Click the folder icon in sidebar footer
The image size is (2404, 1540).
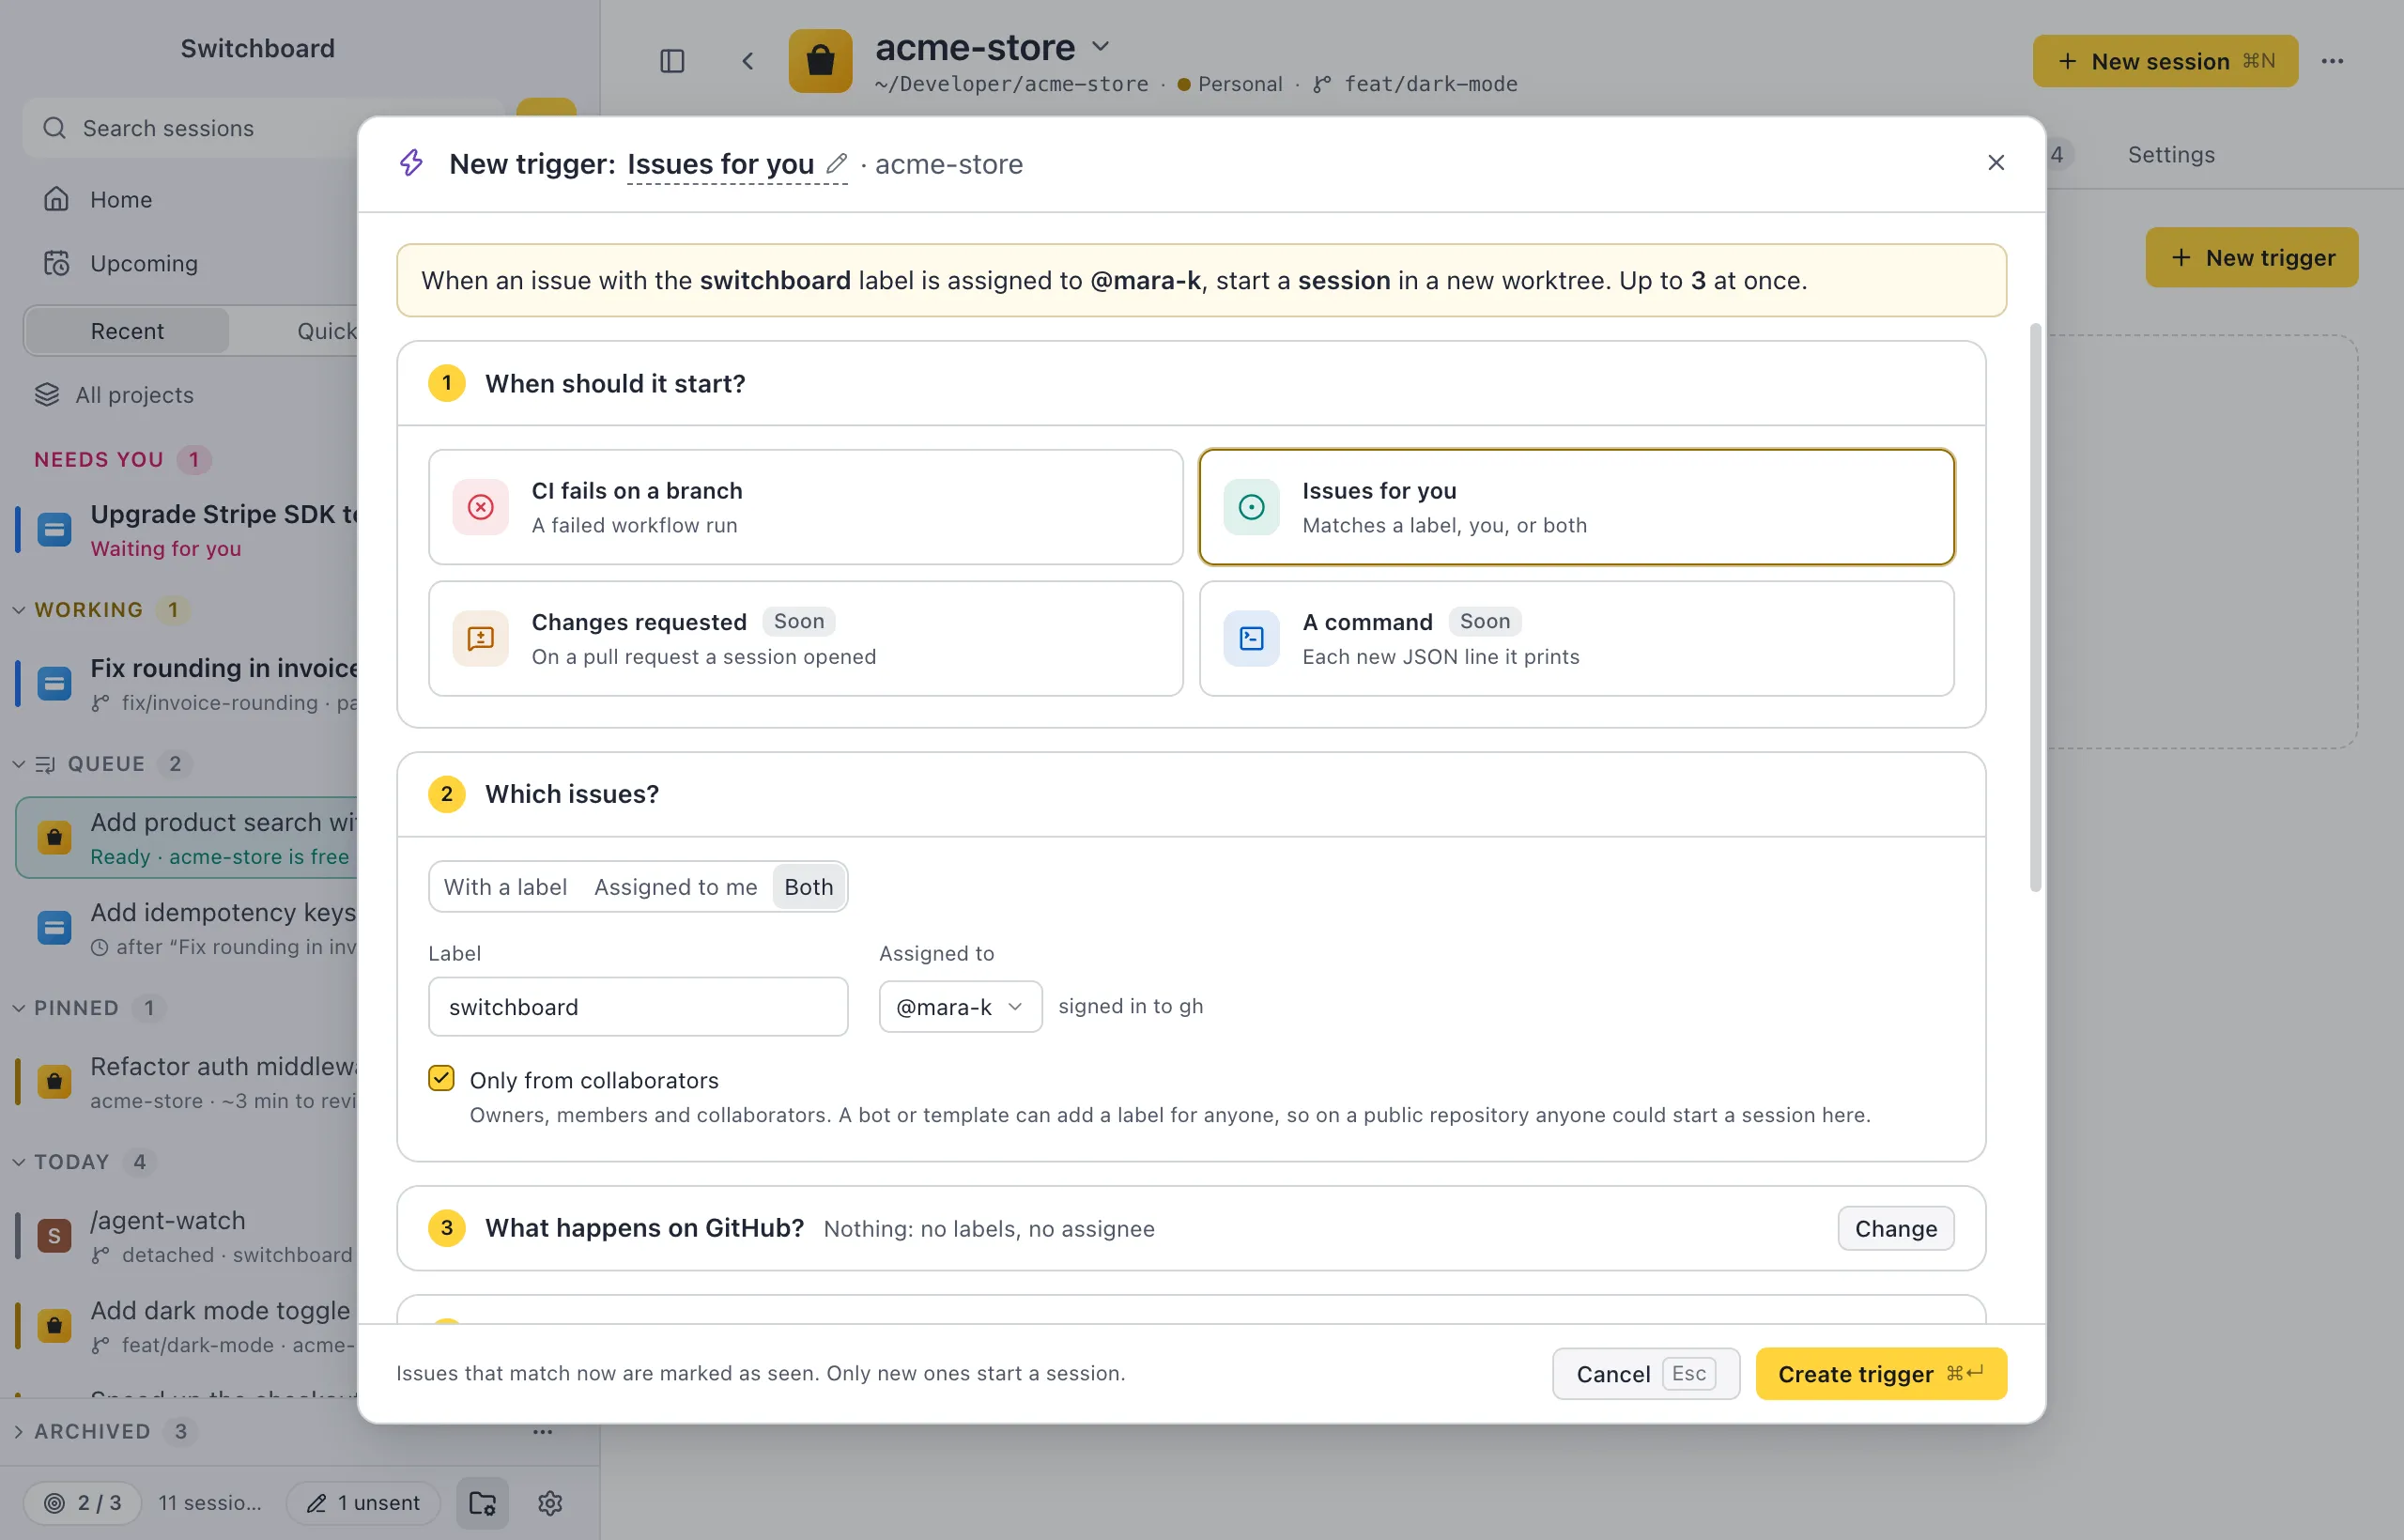click(x=482, y=1502)
